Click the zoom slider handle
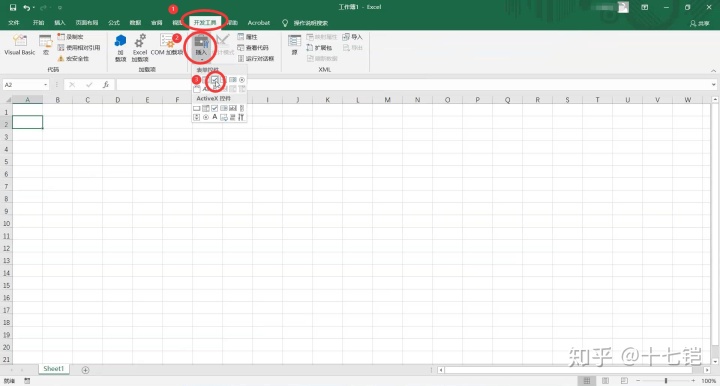This screenshot has height=386, width=720. click(666, 381)
